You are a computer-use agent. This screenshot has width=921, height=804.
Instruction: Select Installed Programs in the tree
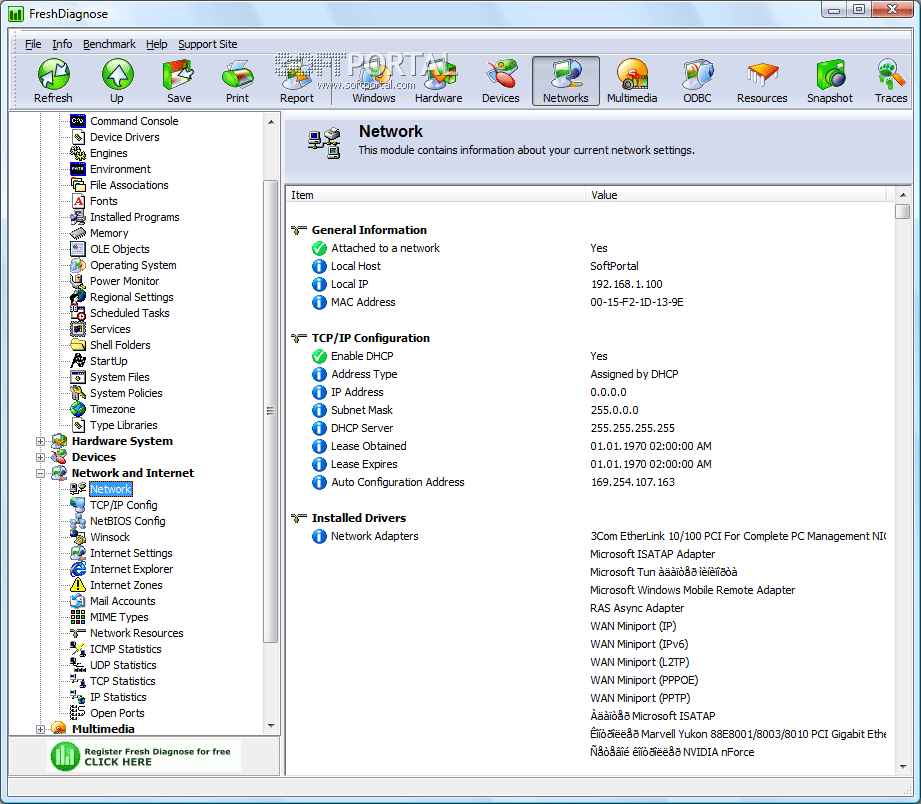125,217
